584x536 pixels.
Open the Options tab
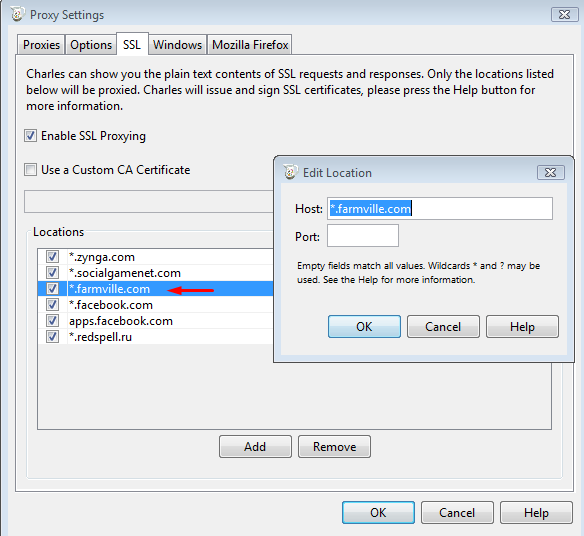coord(91,45)
